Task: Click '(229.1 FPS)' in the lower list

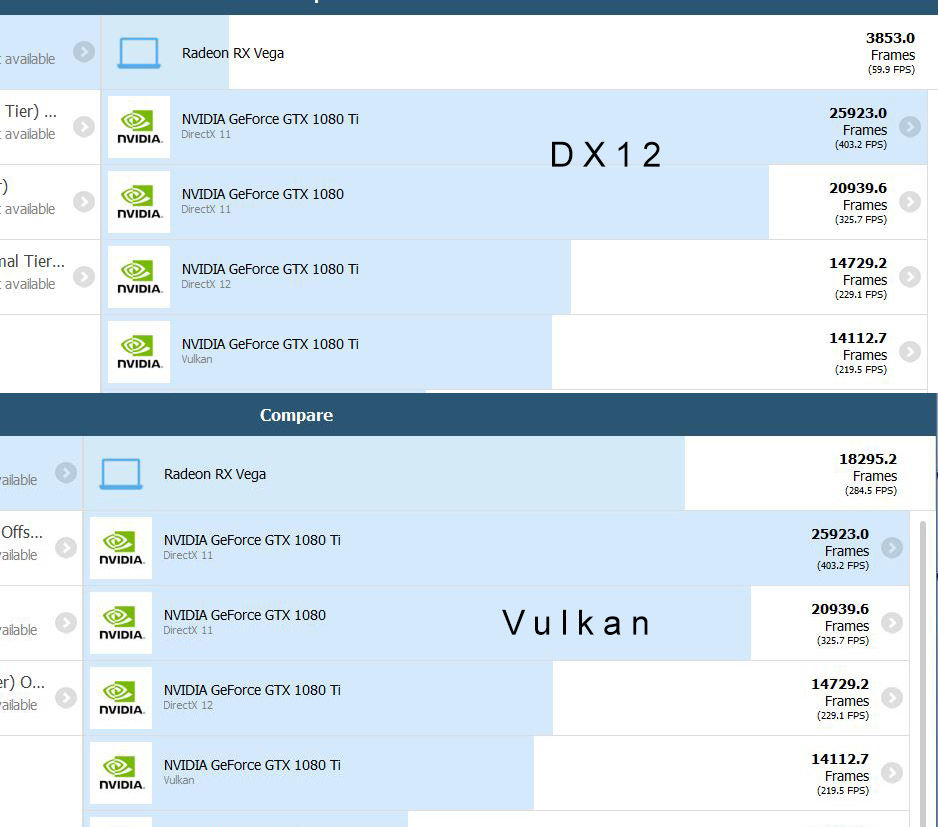Action: [843, 715]
